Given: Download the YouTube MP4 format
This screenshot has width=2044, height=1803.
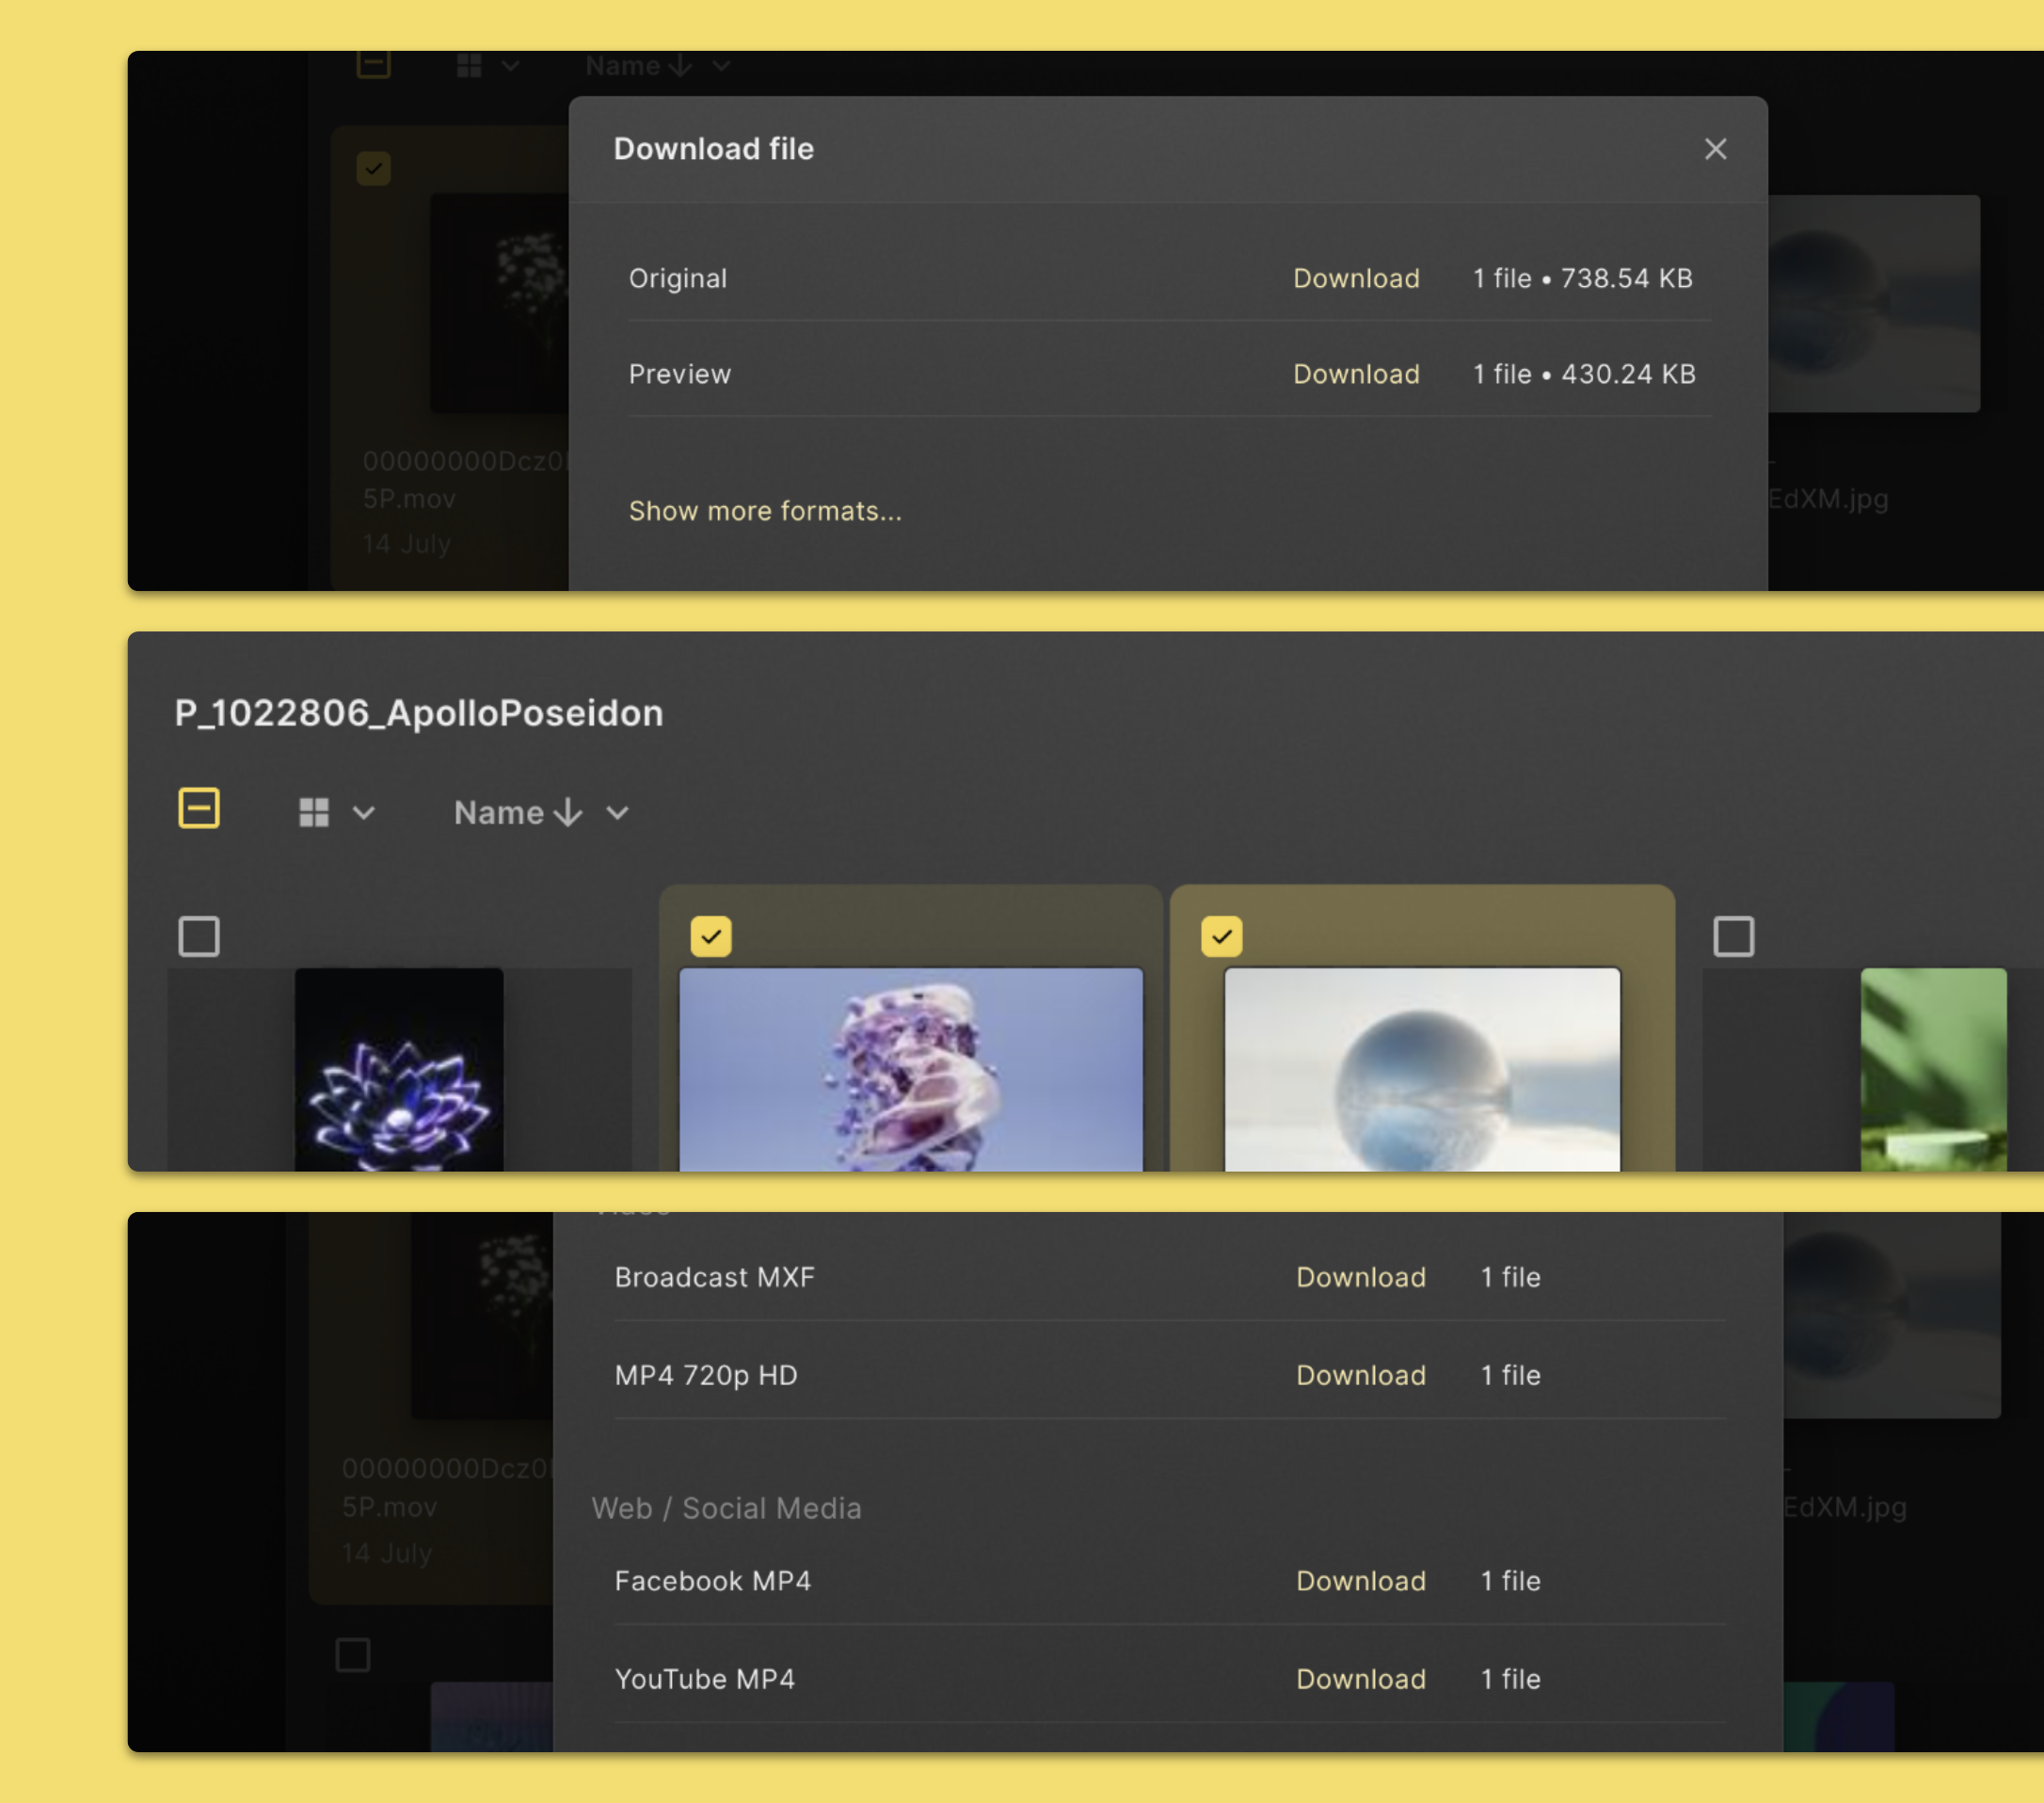Looking at the screenshot, I should 1360,1679.
